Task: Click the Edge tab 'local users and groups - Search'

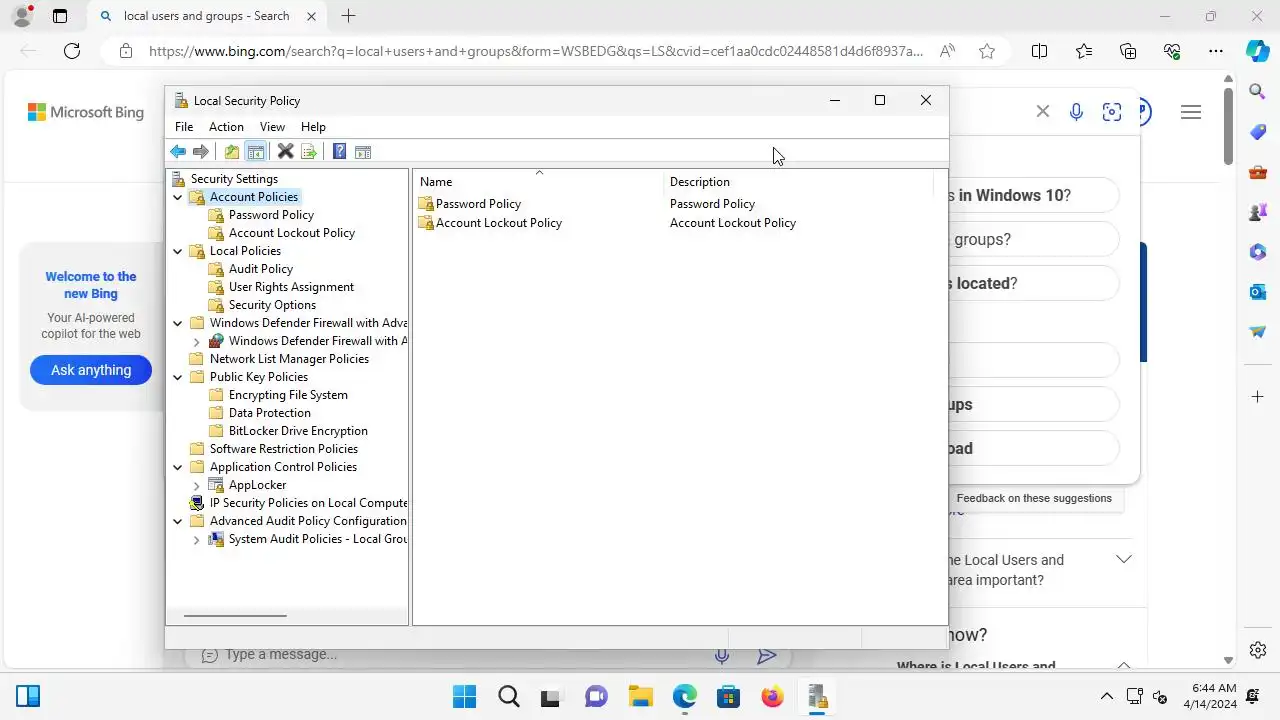Action: point(207,16)
